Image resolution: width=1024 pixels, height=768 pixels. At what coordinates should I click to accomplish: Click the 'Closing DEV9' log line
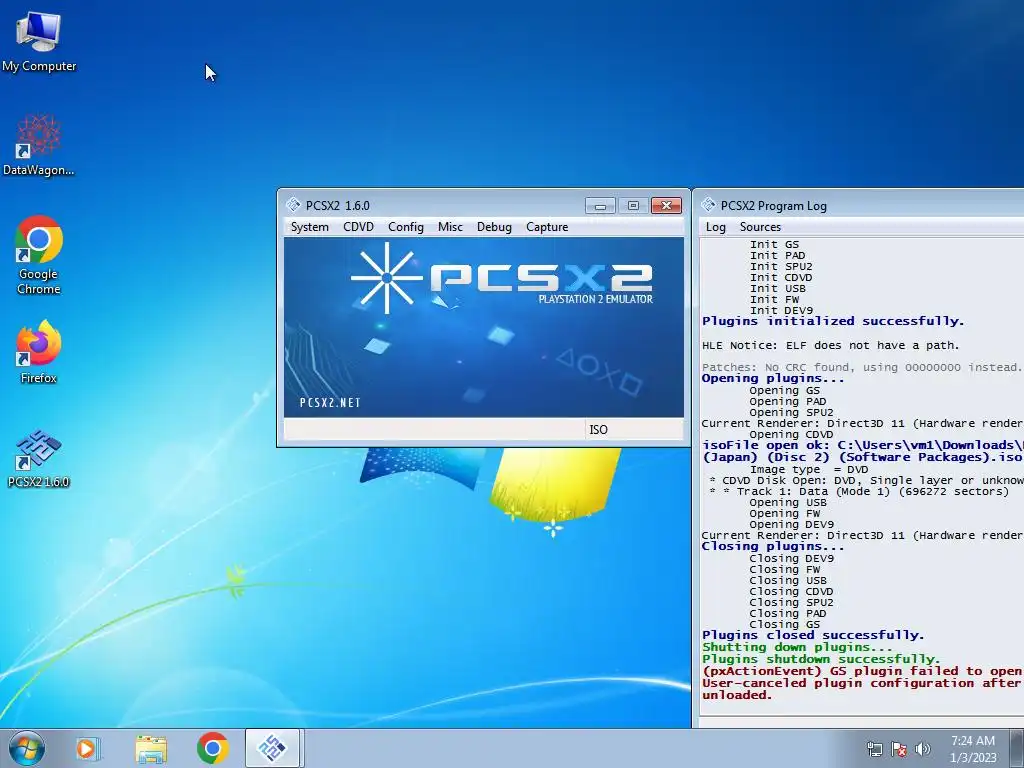coord(792,558)
